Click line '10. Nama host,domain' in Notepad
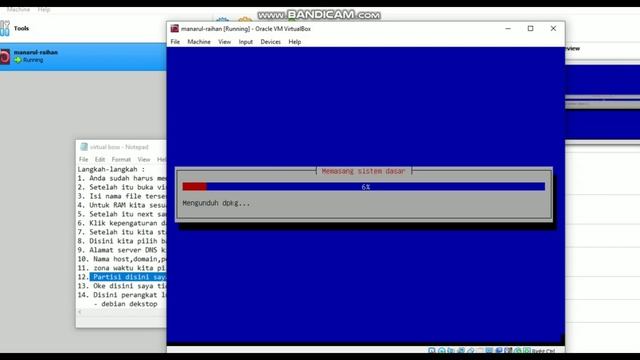Screen dimensions: 640x360 (x=122, y=259)
